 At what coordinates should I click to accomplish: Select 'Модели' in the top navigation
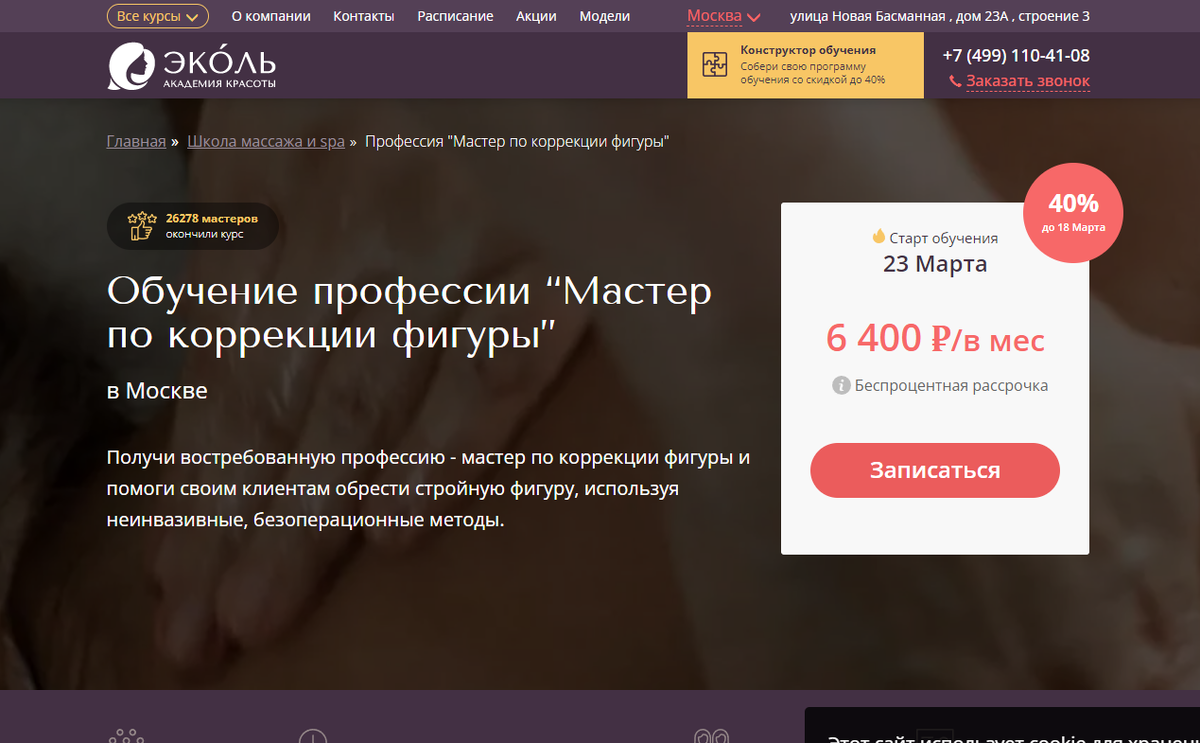[605, 16]
